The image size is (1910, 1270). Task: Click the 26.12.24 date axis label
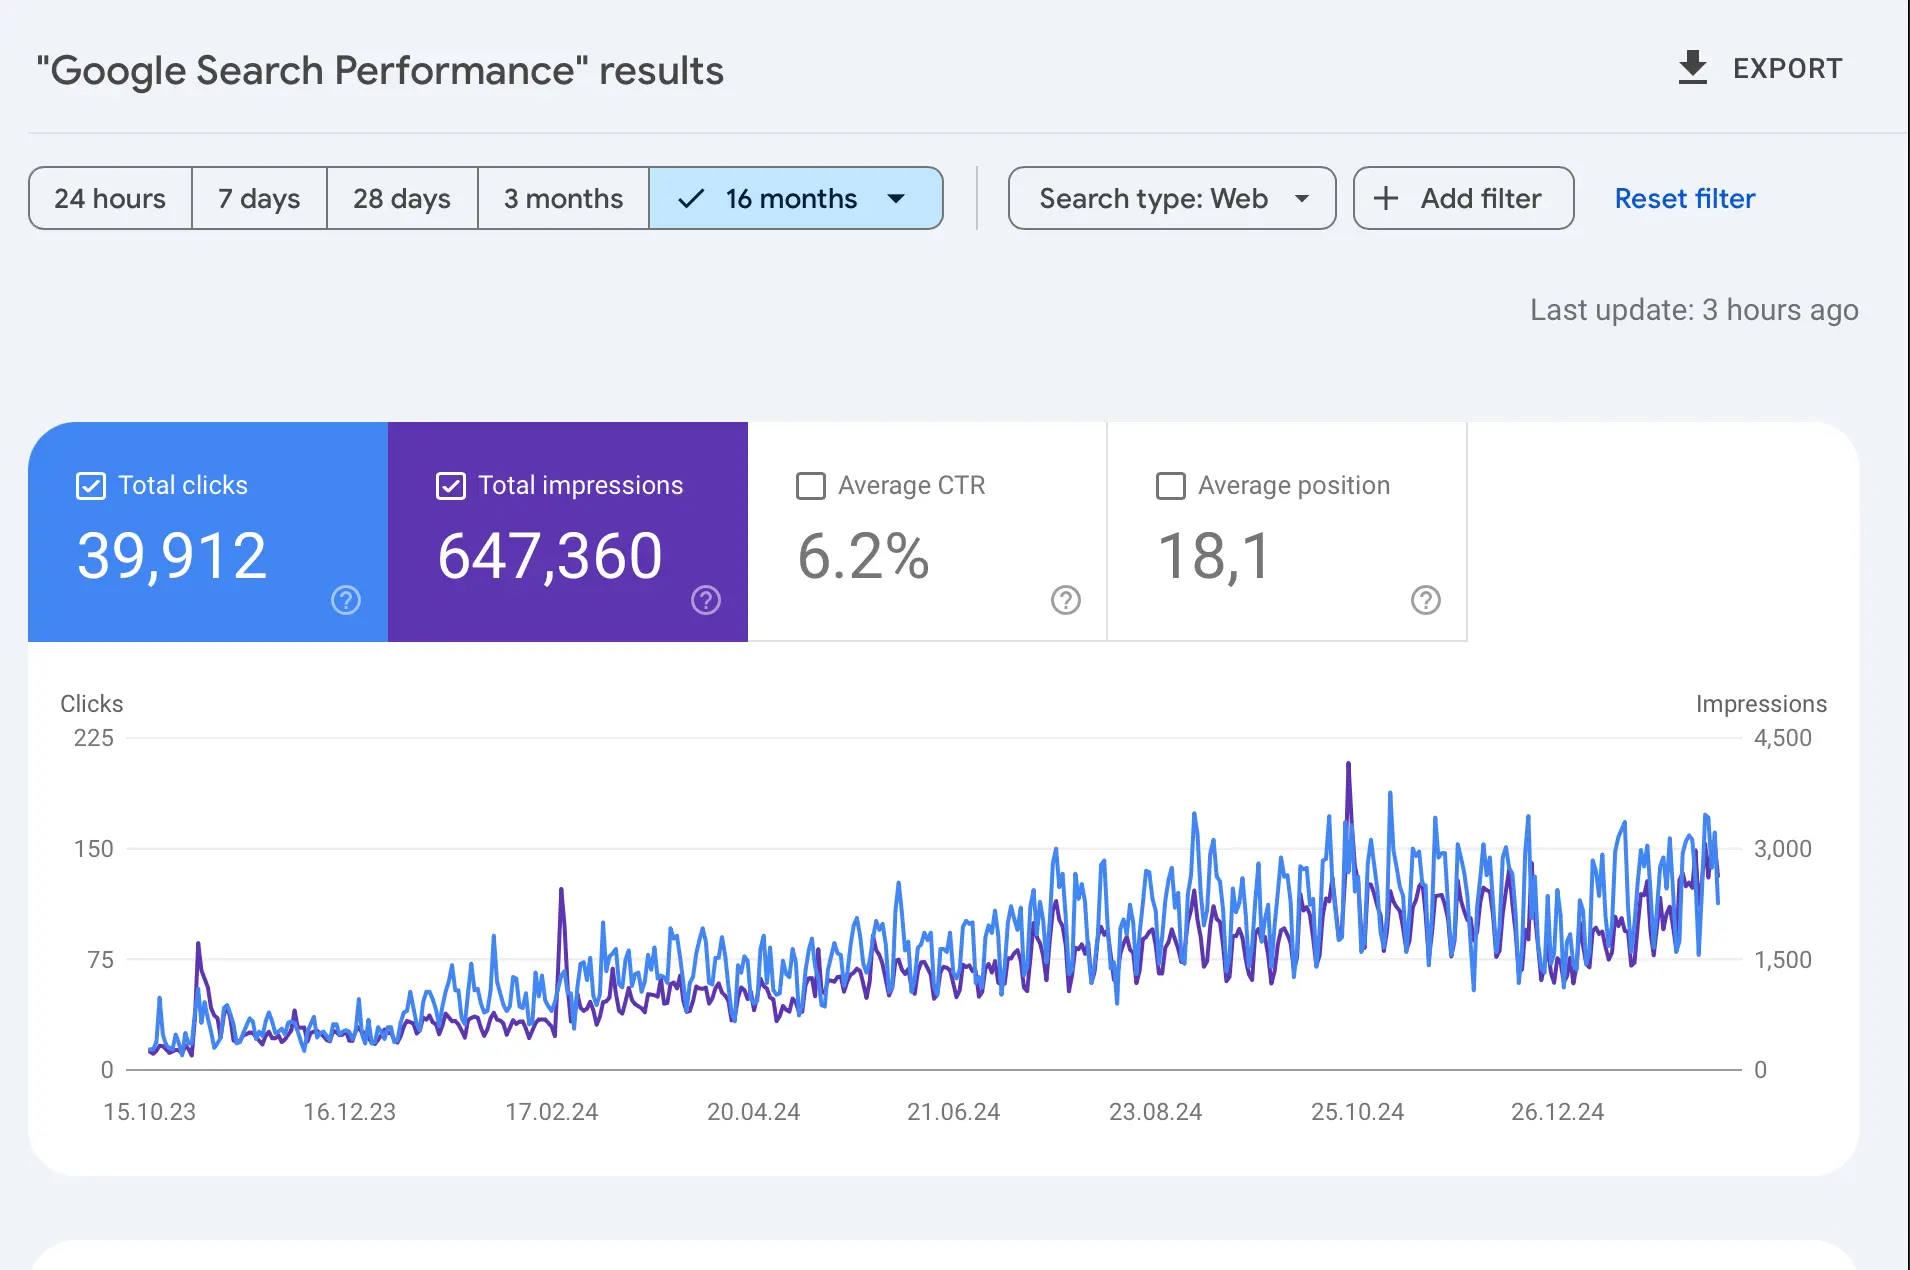(1558, 1112)
